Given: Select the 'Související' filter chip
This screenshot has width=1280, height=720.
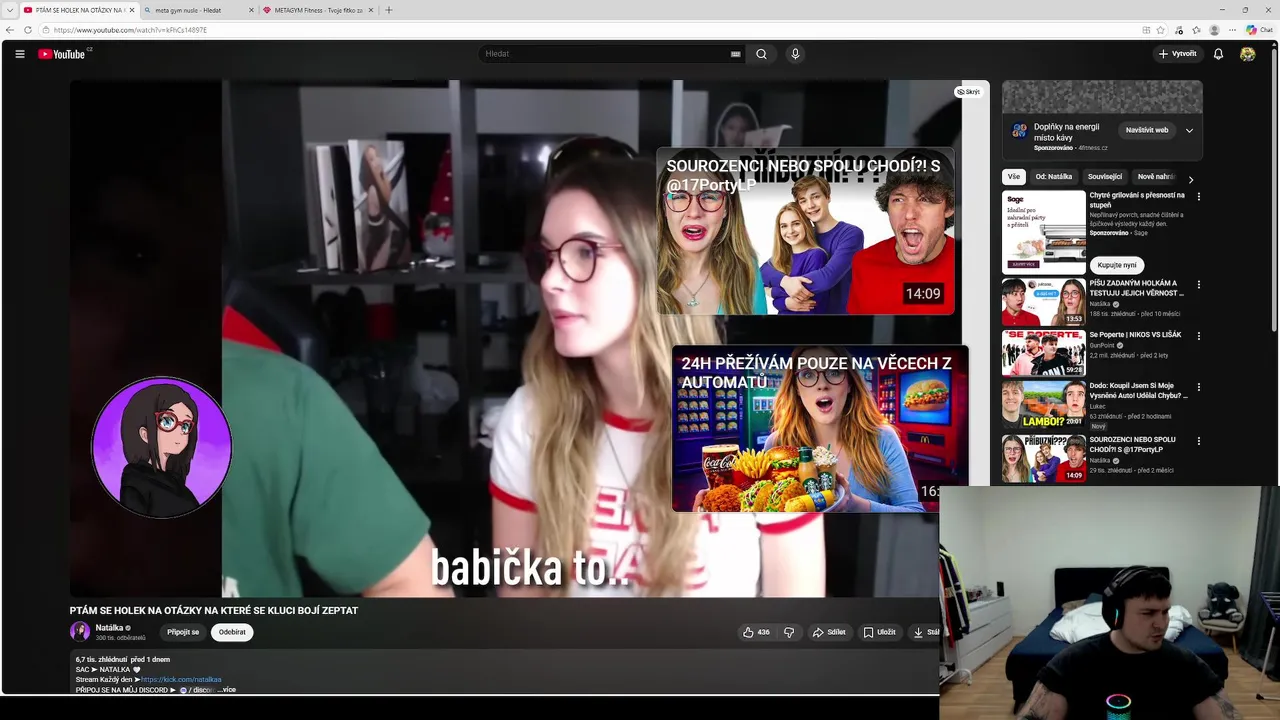Looking at the screenshot, I should pyautogui.click(x=1105, y=177).
